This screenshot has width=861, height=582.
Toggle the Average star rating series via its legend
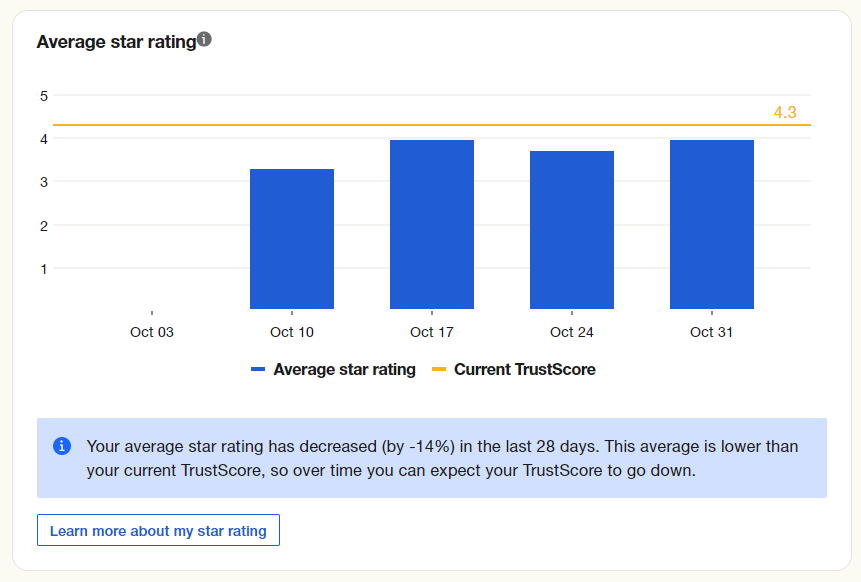tap(344, 369)
